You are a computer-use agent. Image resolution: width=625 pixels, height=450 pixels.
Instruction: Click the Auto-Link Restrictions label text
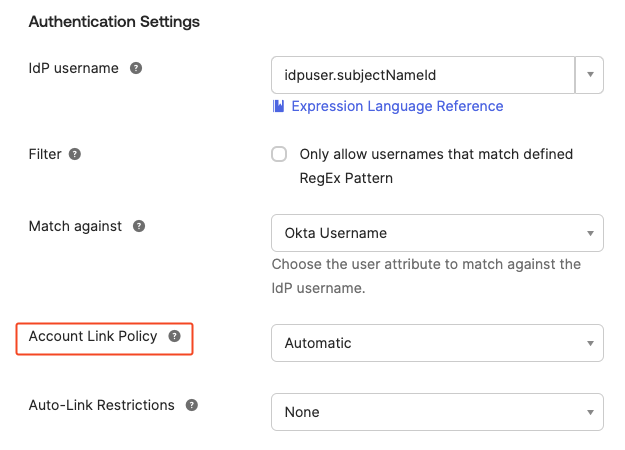pos(102,406)
